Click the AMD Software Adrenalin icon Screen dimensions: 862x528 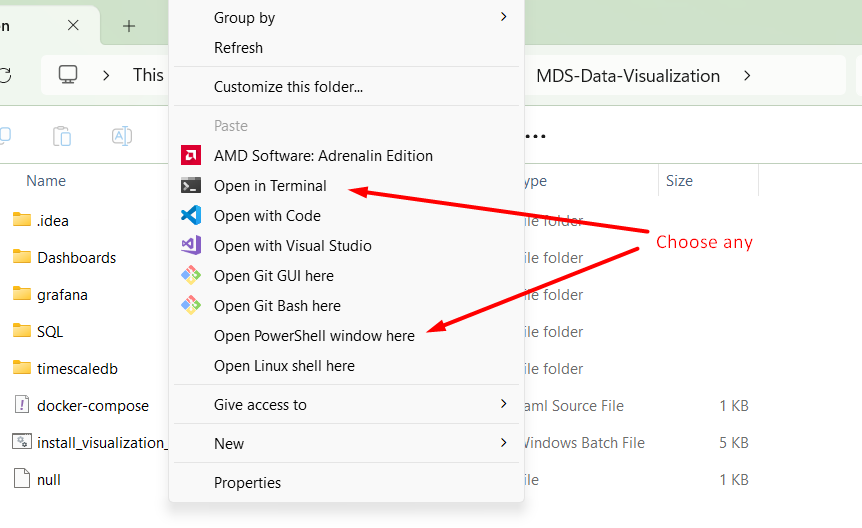coord(190,156)
